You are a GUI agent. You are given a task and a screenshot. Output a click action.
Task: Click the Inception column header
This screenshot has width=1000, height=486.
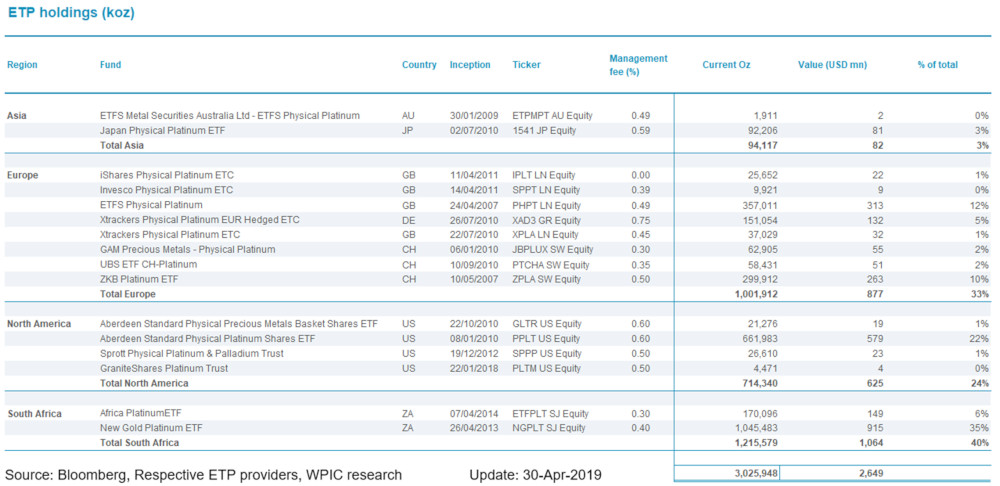470,65
